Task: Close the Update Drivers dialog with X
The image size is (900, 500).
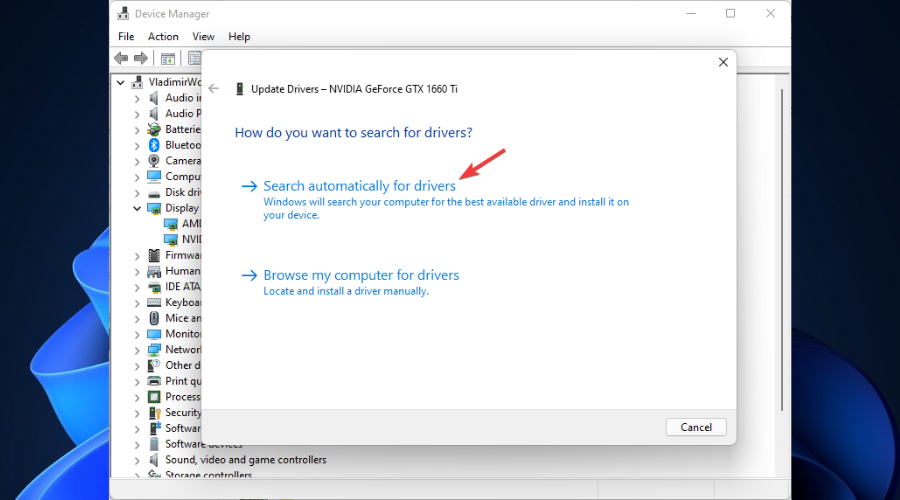Action: [x=723, y=62]
